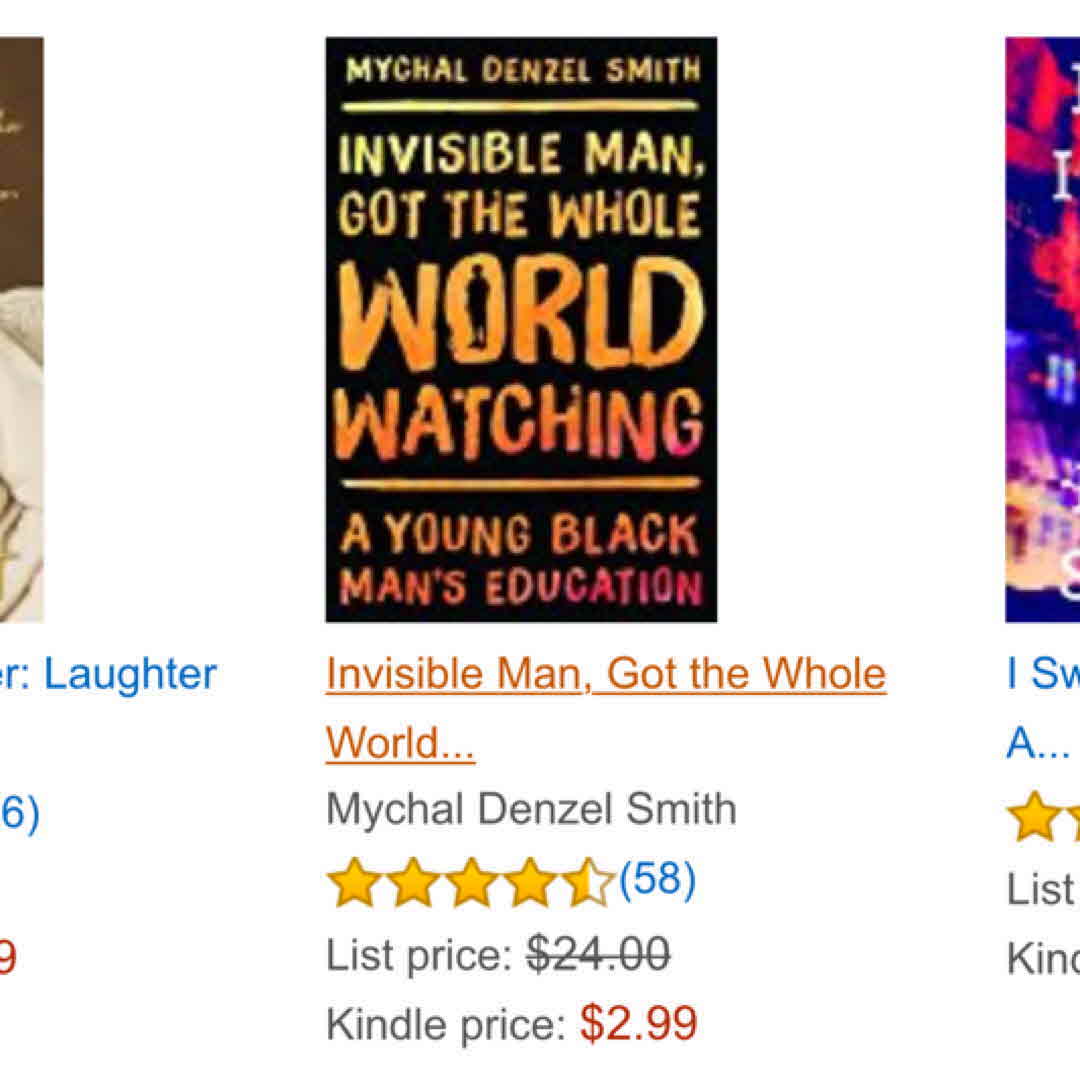
Task: Open the purple book cover on the right
Action: 1042,329
